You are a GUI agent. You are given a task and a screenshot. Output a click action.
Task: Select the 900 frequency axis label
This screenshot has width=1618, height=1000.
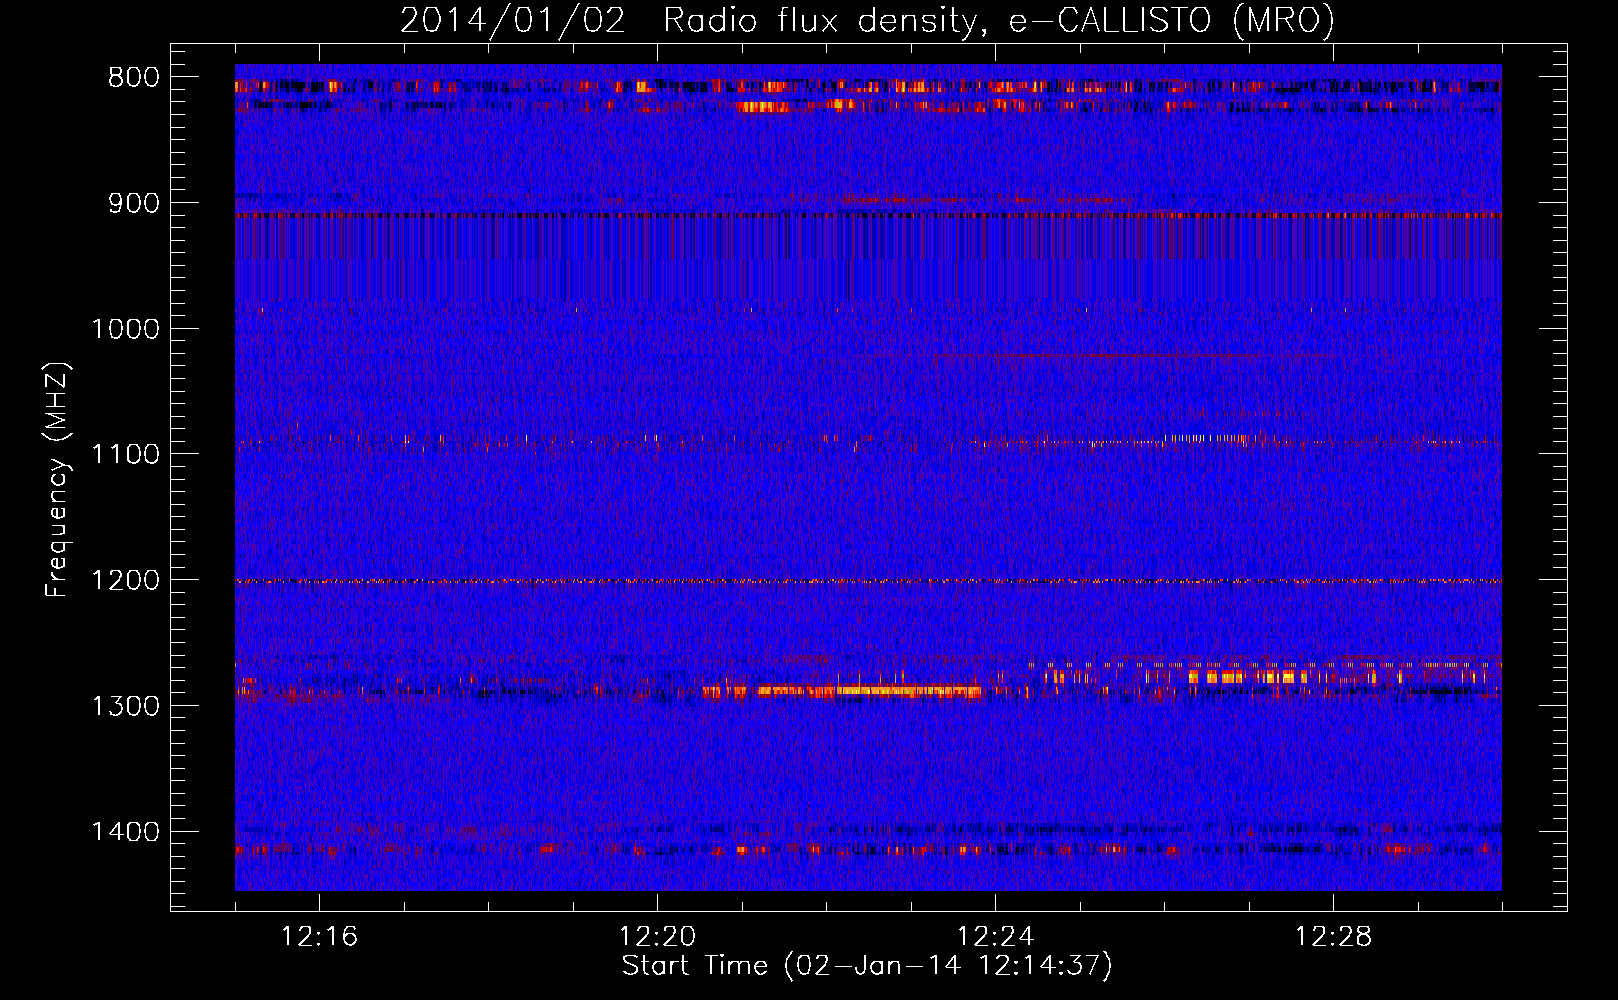(x=134, y=203)
